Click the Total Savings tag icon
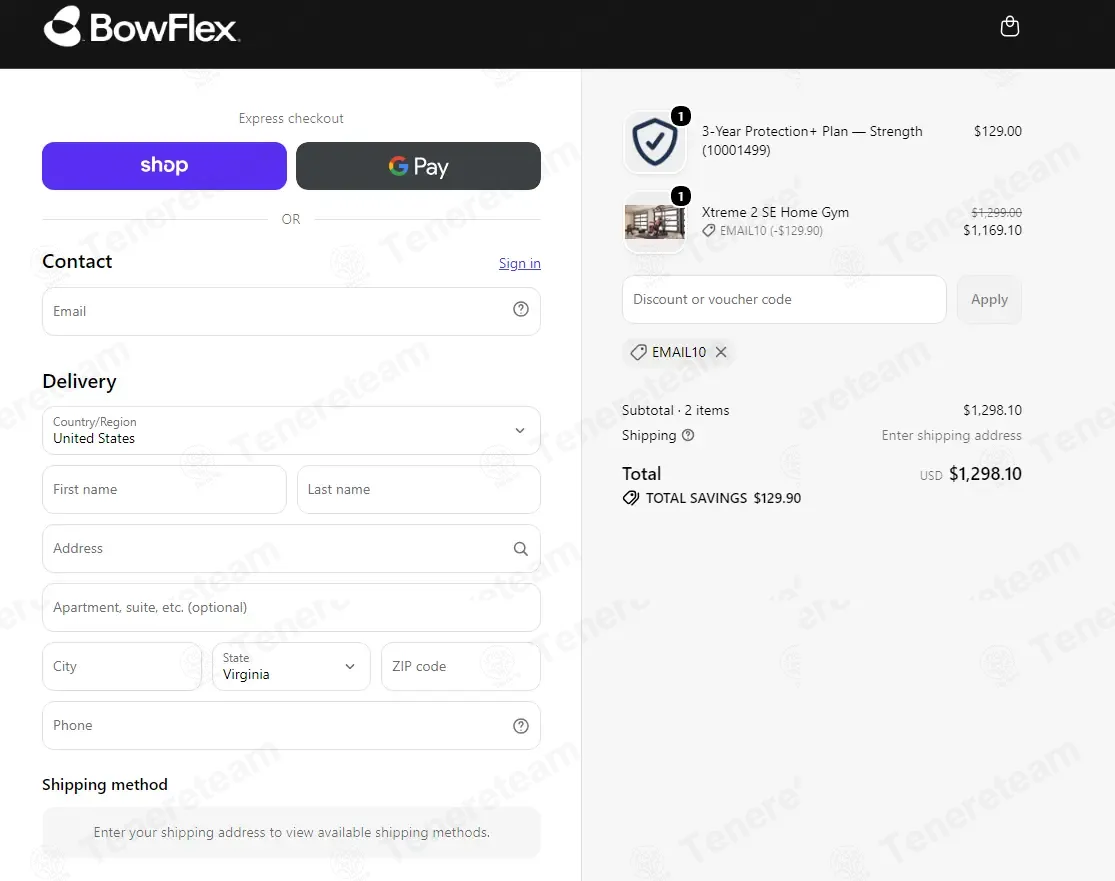The image size is (1115, 881). pos(631,498)
